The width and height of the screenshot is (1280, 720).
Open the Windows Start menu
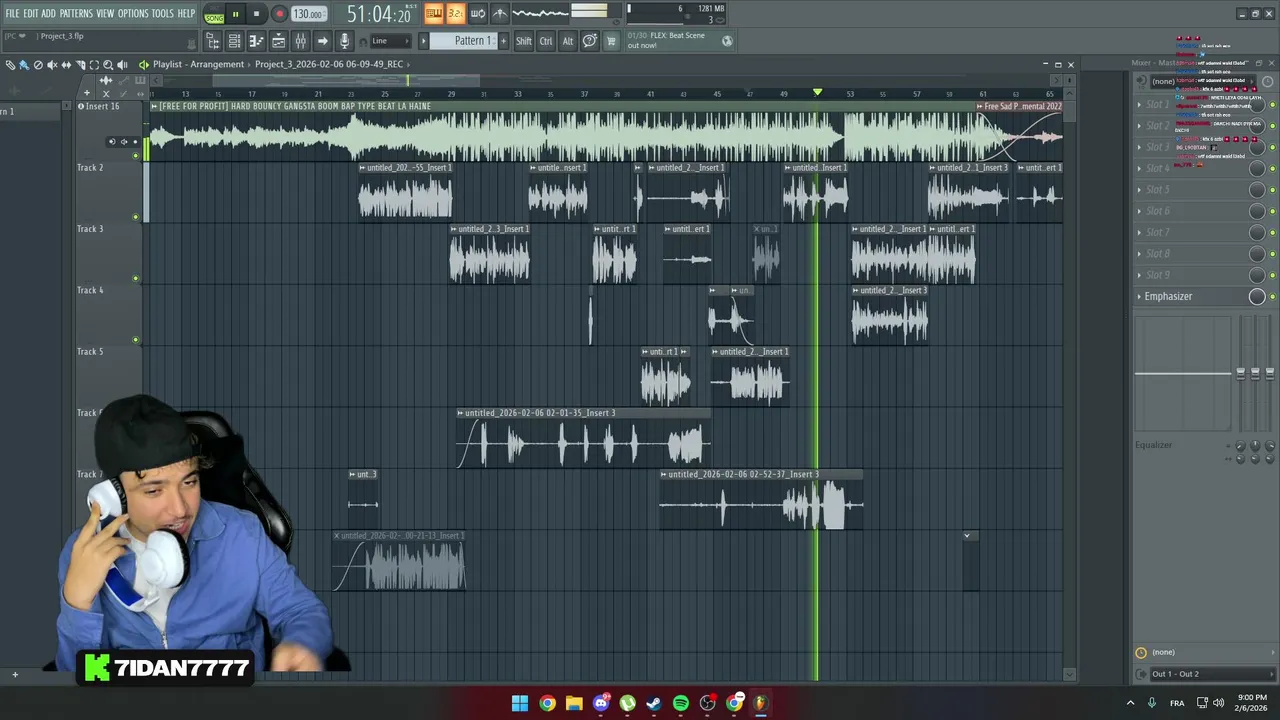[x=520, y=703]
